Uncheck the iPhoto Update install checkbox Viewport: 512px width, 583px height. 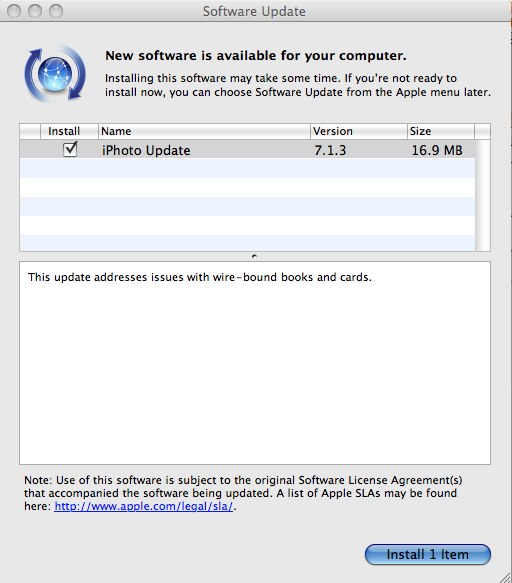tap(70, 149)
